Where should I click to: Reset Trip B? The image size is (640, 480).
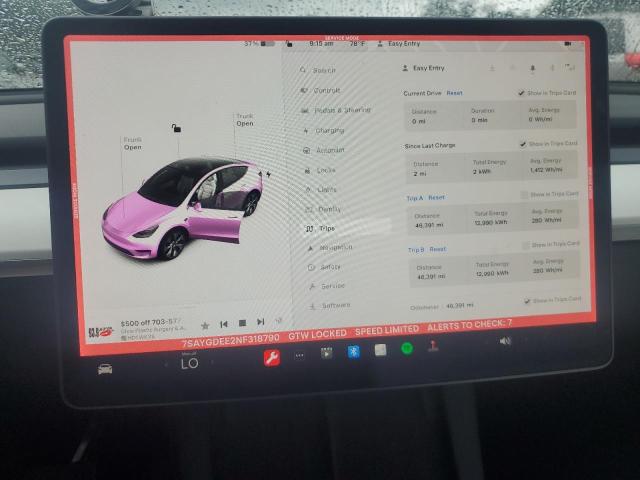pos(438,249)
